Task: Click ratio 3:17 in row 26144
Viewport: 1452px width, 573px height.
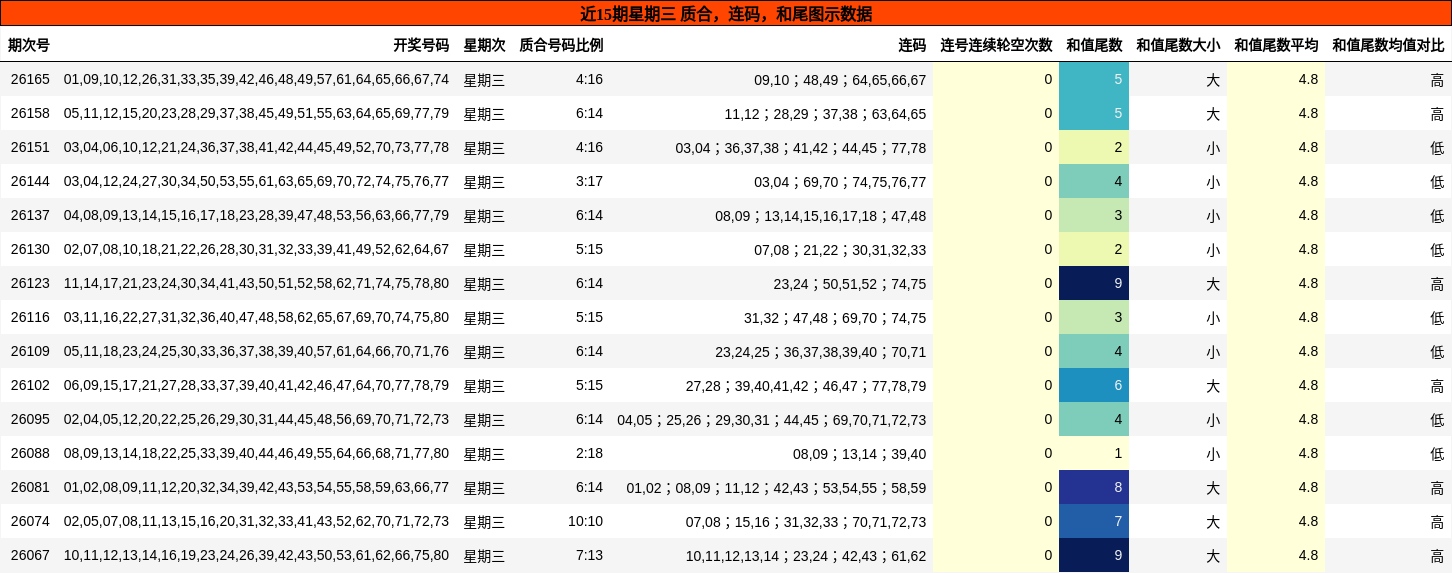Action: click(589, 181)
